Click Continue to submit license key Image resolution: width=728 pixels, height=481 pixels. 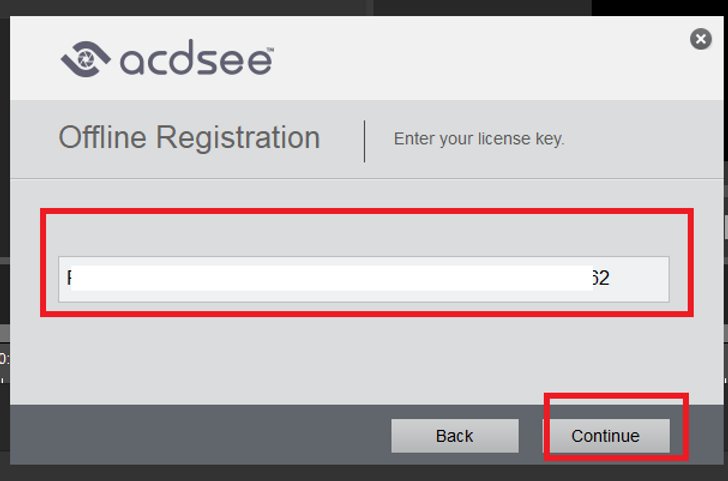605,436
